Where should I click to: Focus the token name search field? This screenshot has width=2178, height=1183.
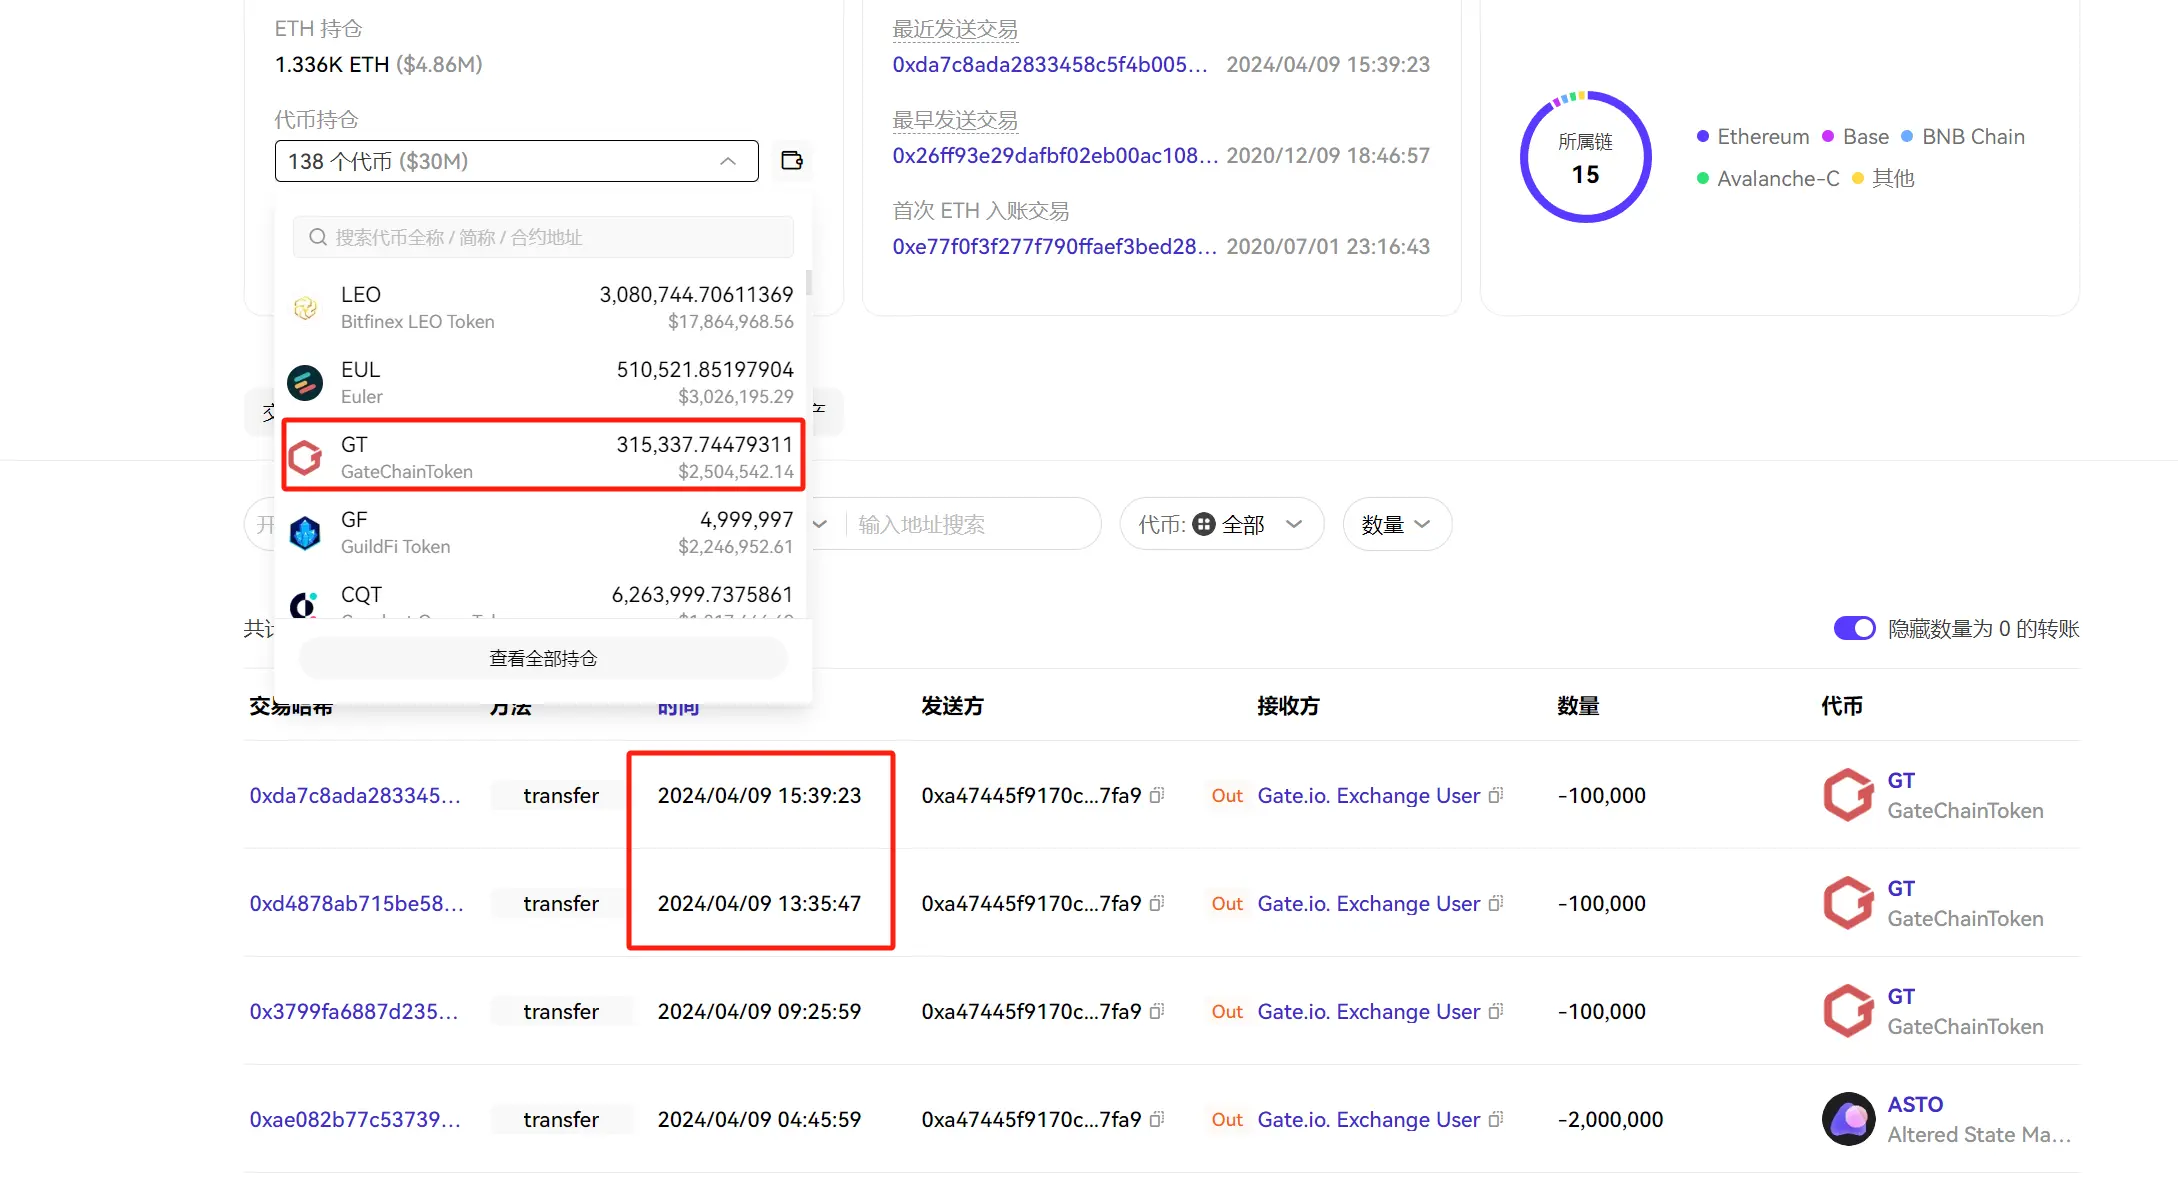click(543, 237)
